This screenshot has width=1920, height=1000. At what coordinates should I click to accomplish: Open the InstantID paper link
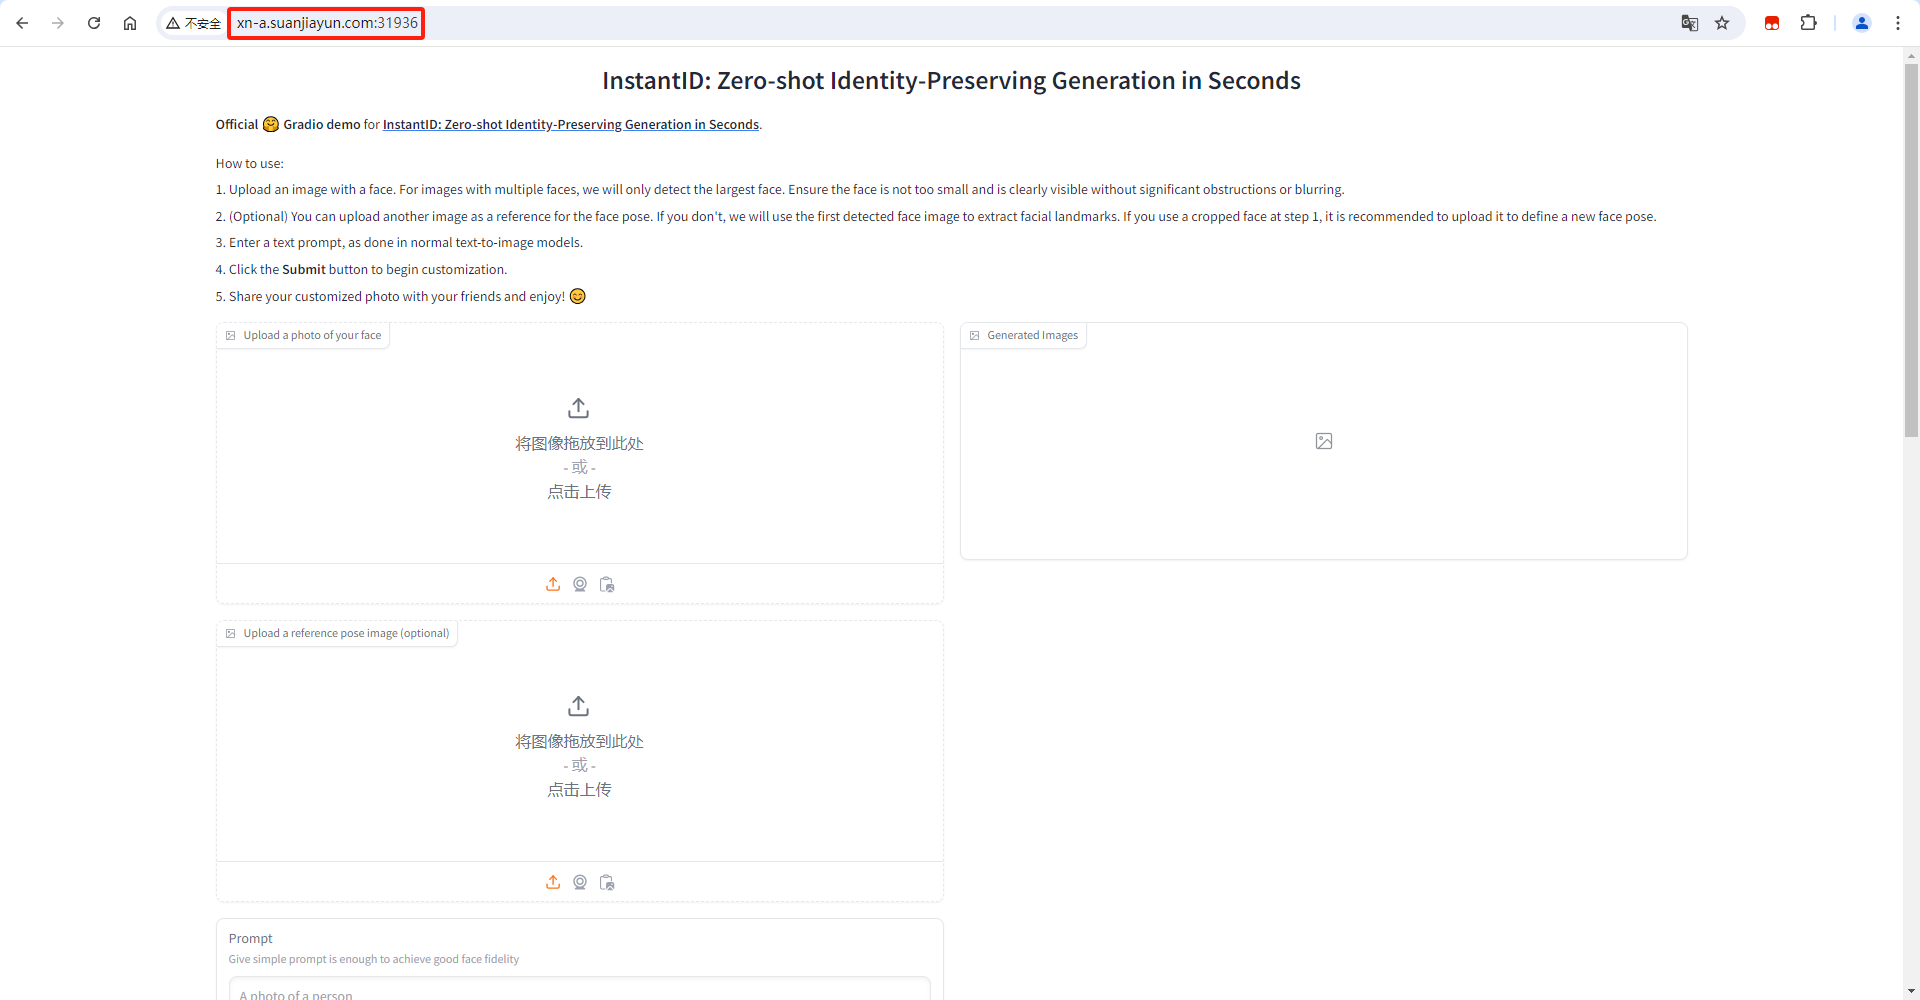pyautogui.click(x=571, y=125)
